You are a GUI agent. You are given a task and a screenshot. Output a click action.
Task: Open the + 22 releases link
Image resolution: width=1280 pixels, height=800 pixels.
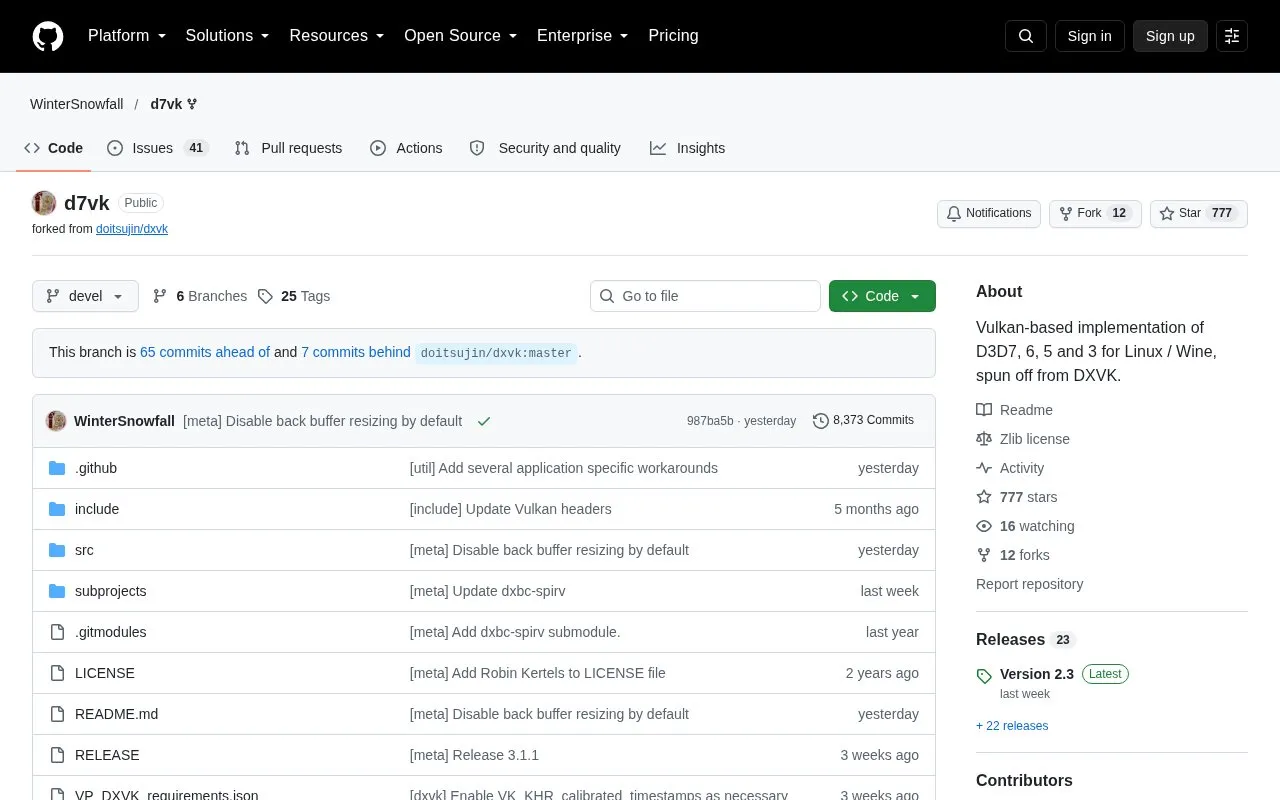coord(1012,726)
